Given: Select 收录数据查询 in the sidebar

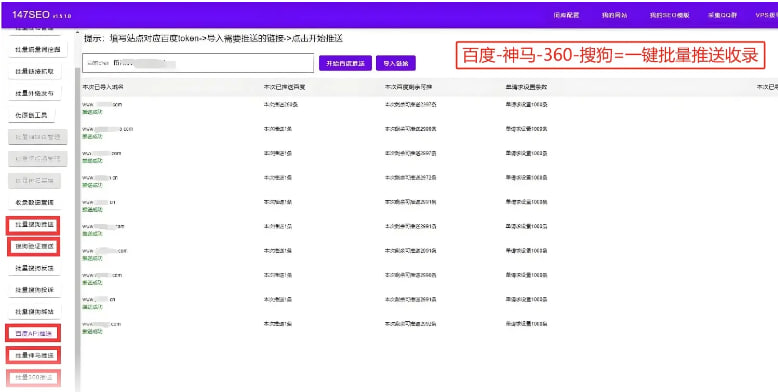Looking at the screenshot, I should pos(35,202).
